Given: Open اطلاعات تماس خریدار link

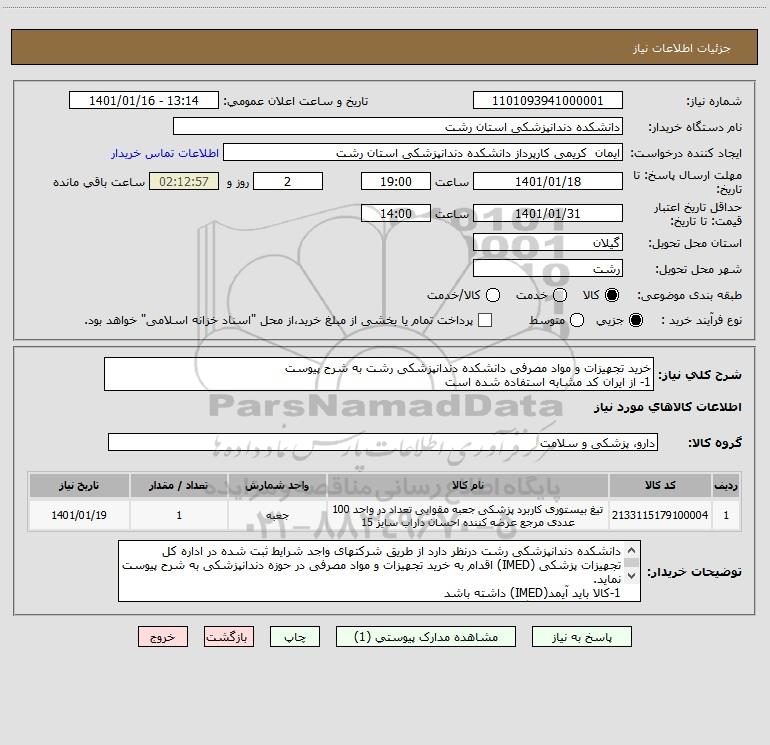Looking at the screenshot, I should pyautogui.click(x=165, y=153).
